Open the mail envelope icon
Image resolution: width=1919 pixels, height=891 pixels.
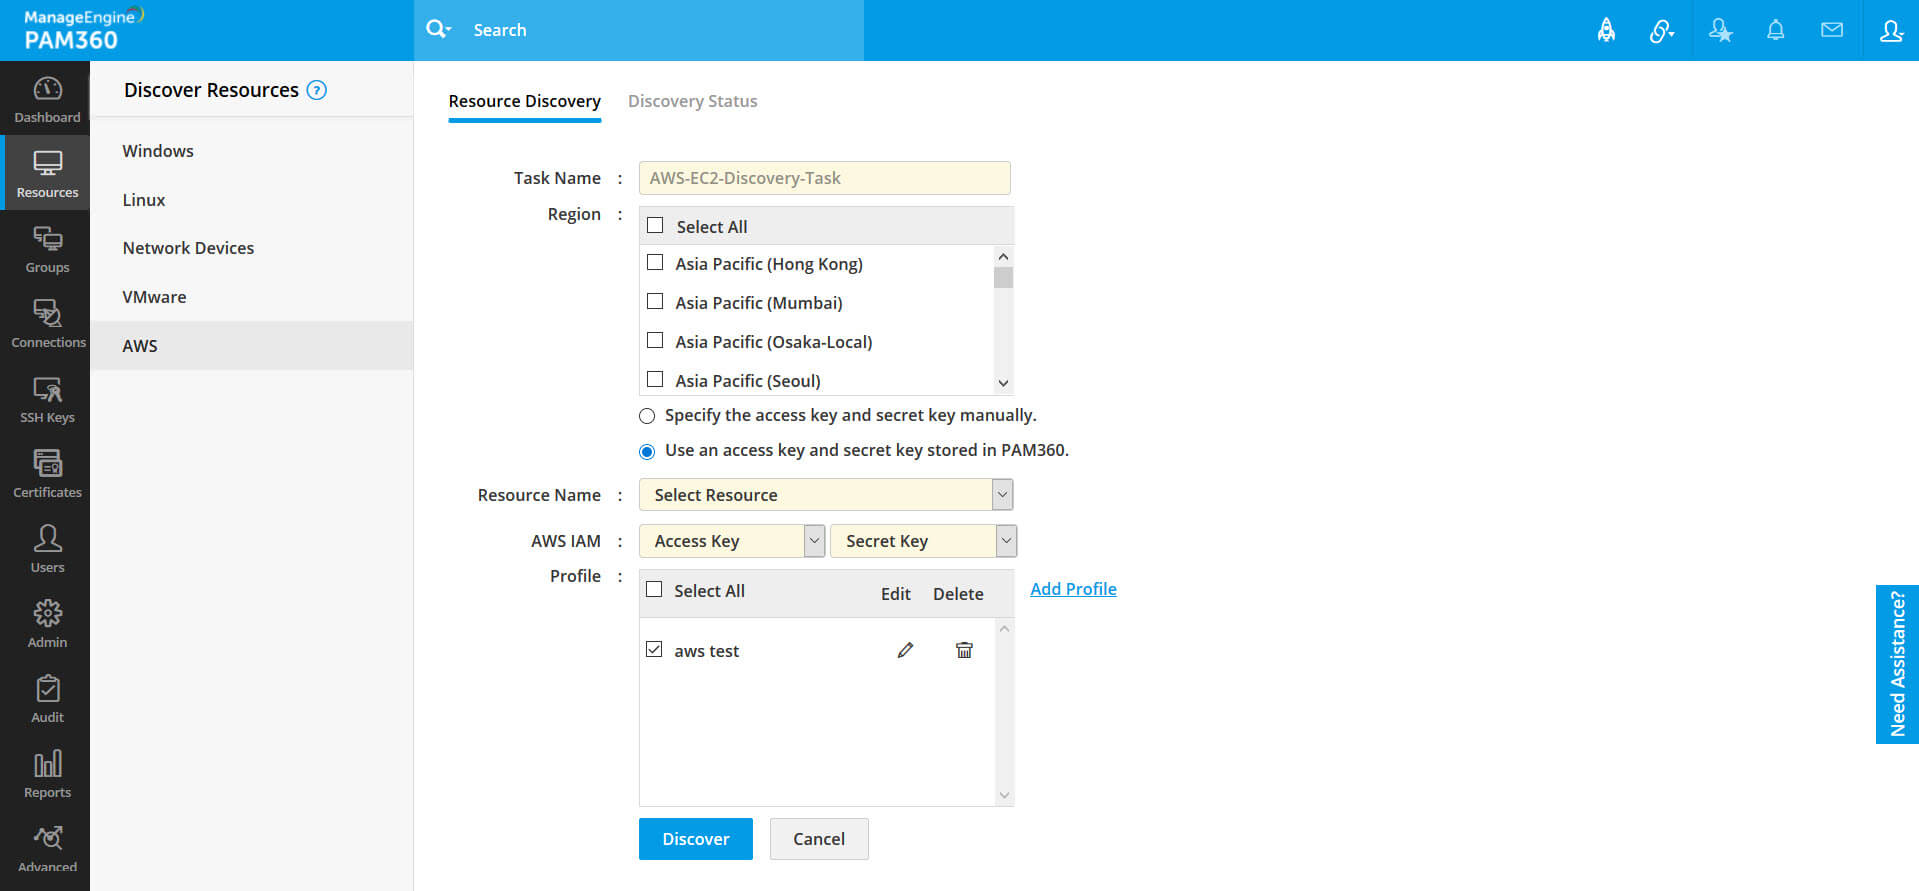1832,30
